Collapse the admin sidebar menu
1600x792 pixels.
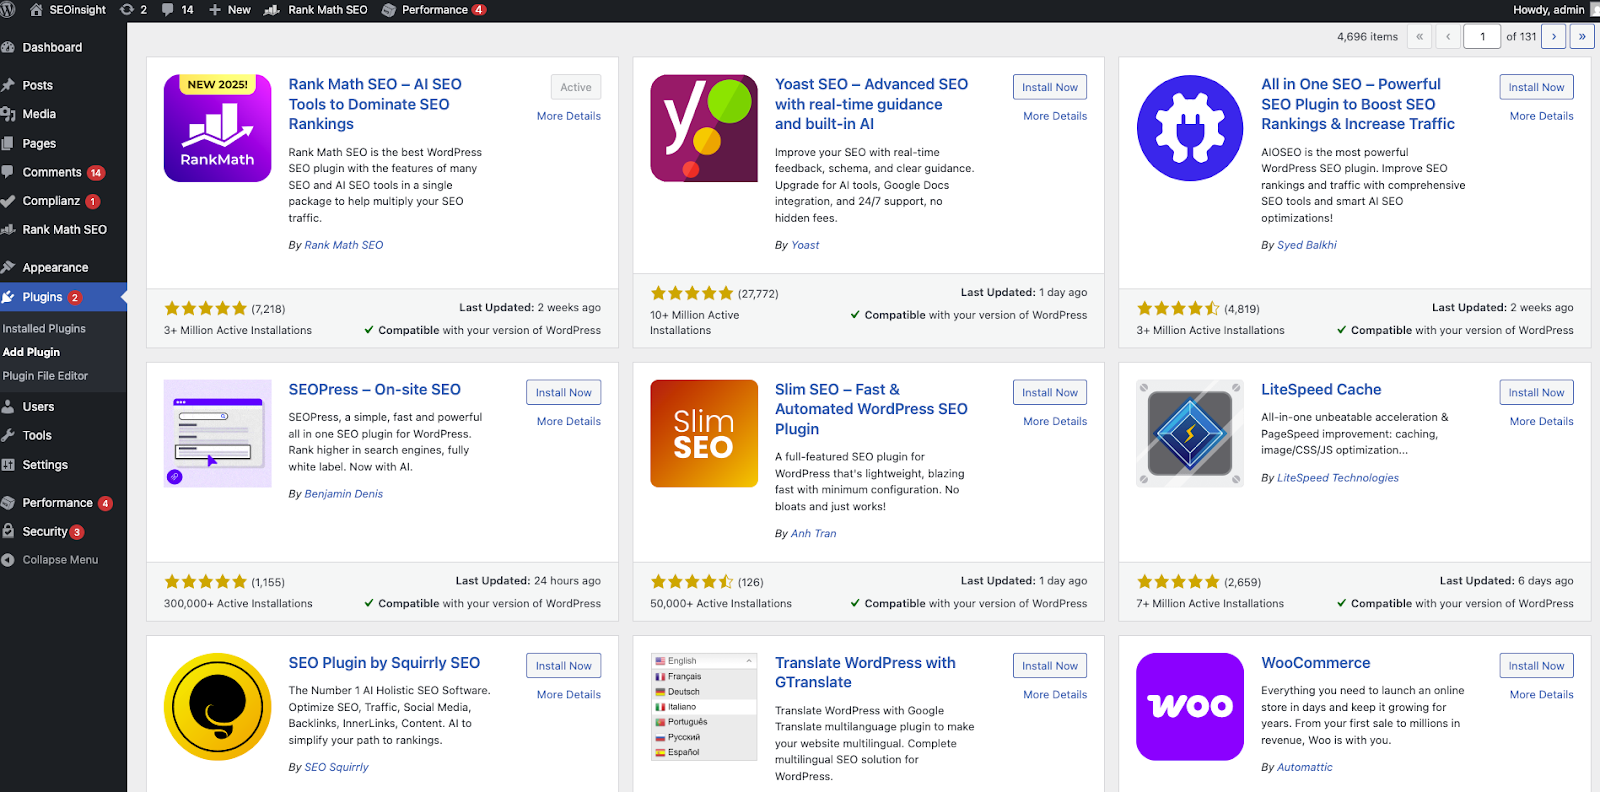pos(60,560)
